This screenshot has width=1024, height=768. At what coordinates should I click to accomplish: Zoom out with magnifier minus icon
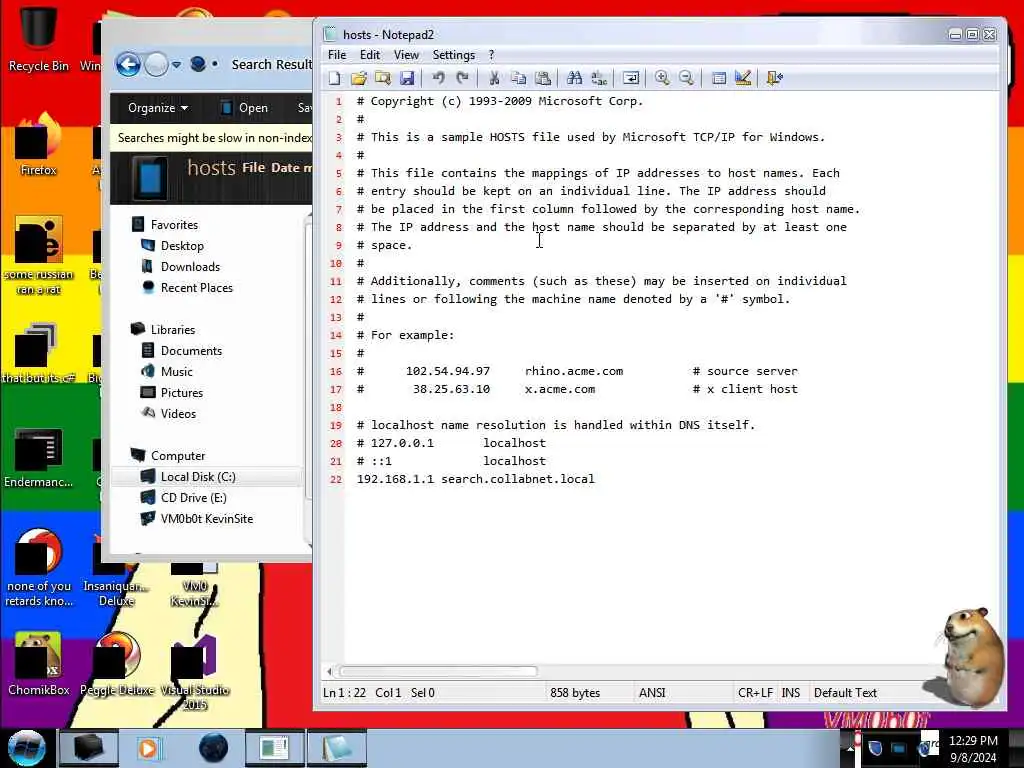click(686, 78)
